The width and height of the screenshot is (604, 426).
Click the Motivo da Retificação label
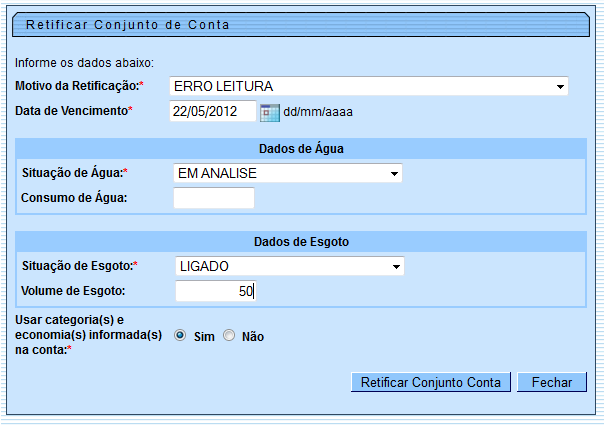tap(77, 86)
